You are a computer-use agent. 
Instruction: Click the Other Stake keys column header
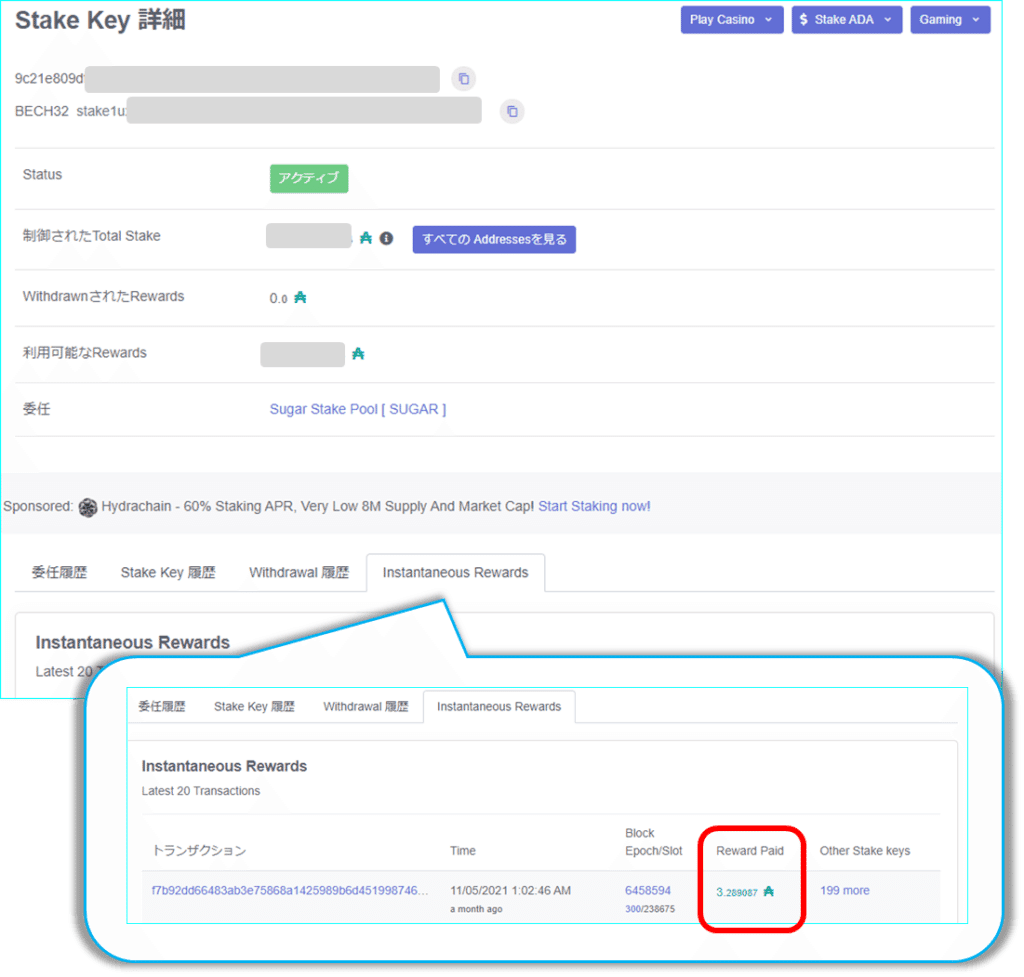click(x=865, y=851)
